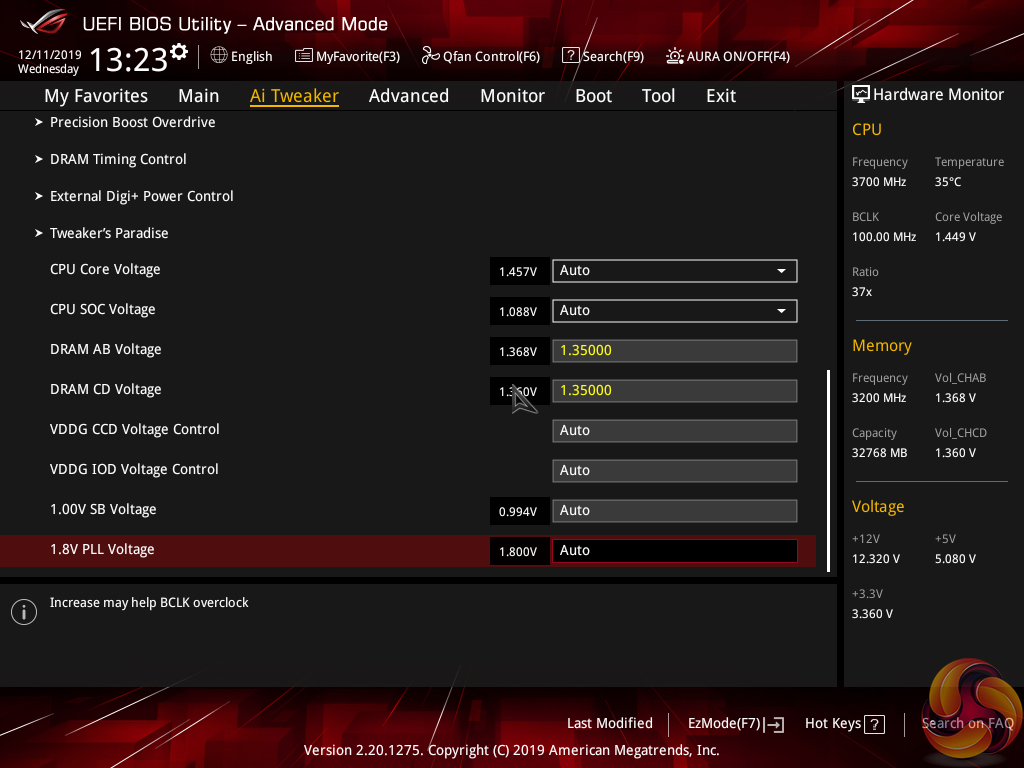Image resolution: width=1024 pixels, height=768 pixels.
Task: Switch to the Advanced tab
Action: coord(408,96)
